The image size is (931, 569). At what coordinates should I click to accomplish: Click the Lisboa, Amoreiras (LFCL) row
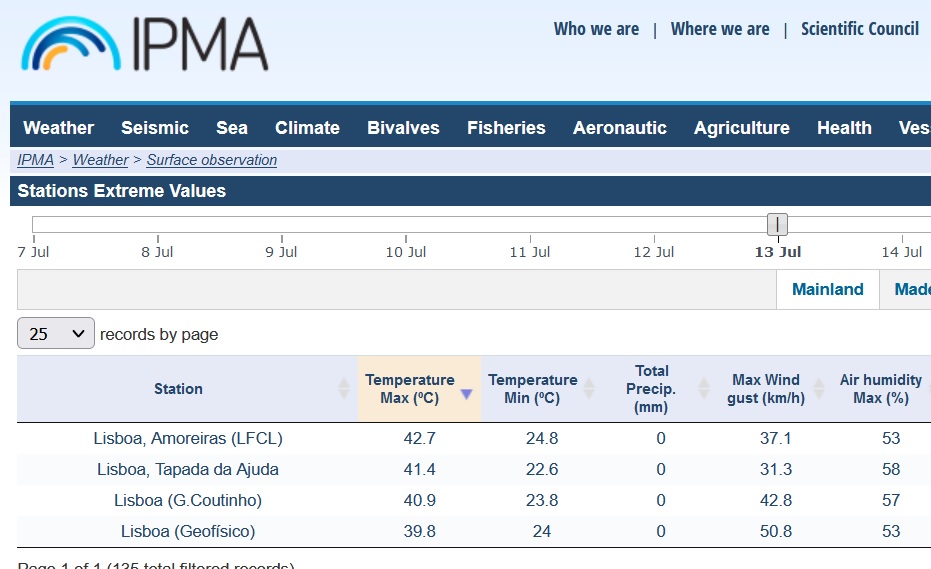pyautogui.click(x=188, y=438)
